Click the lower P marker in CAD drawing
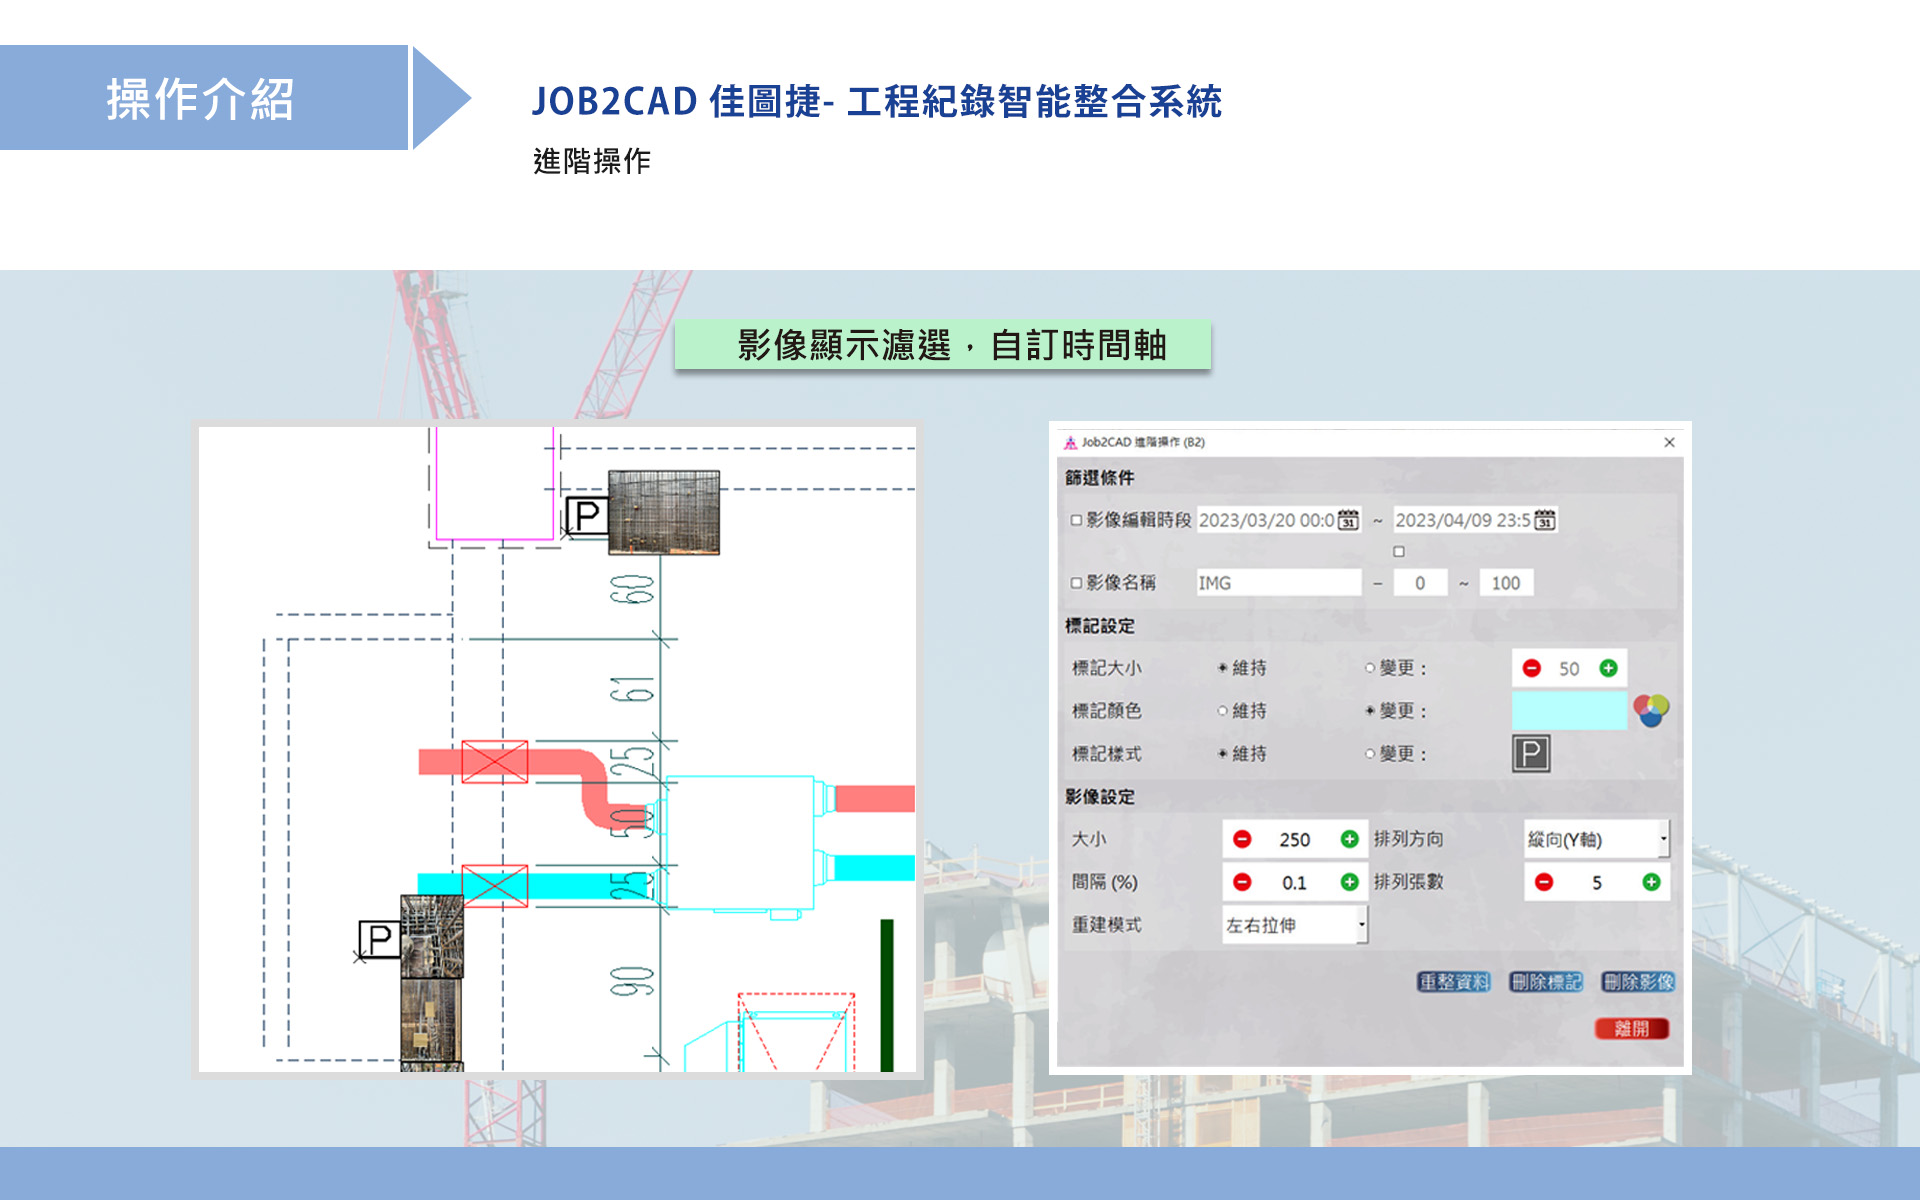Screen dimensions: 1920x1200 [x=379, y=940]
